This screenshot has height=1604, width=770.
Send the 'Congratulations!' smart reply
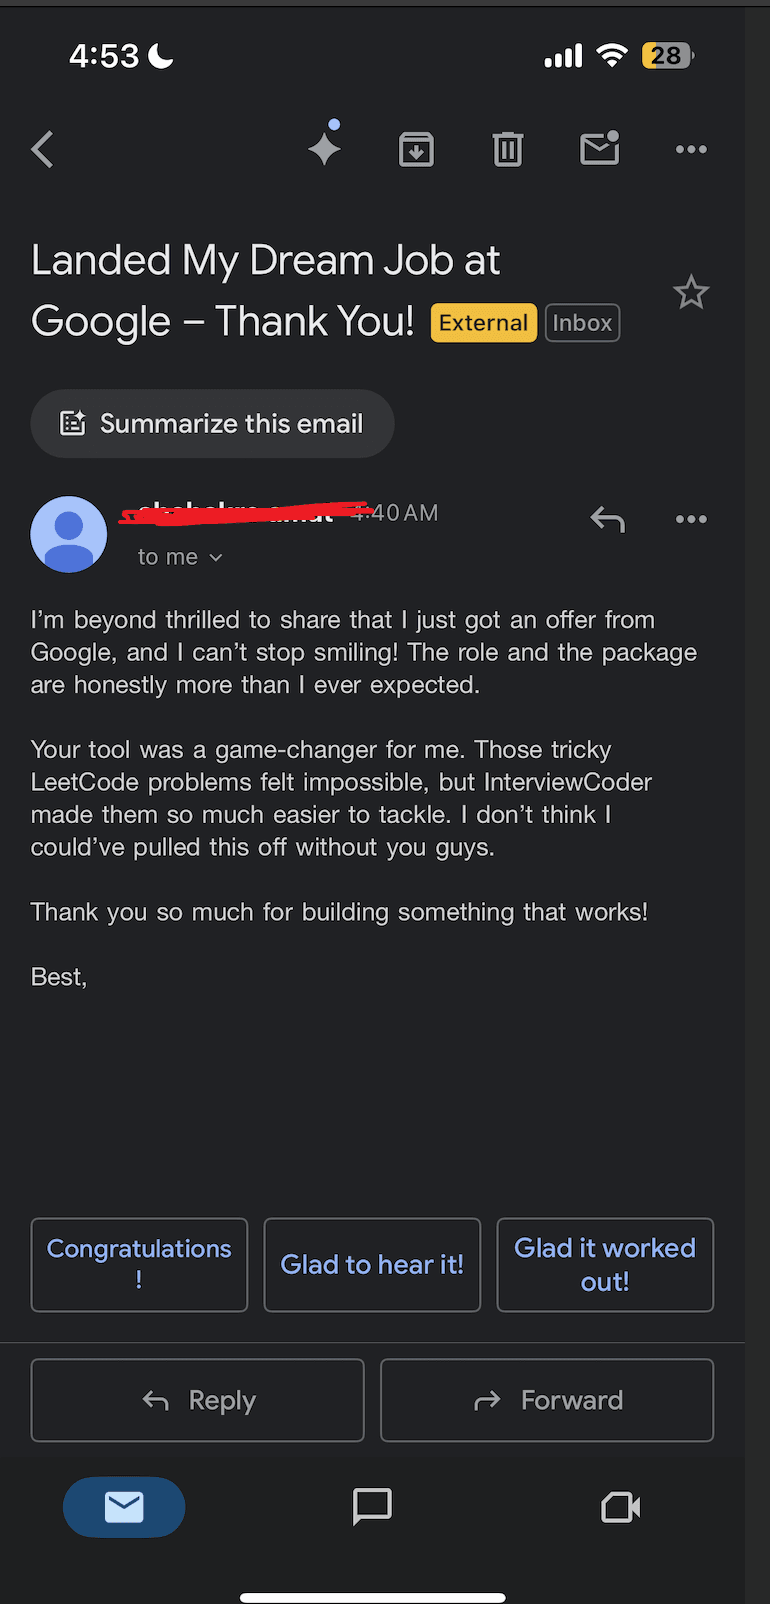(x=139, y=1264)
